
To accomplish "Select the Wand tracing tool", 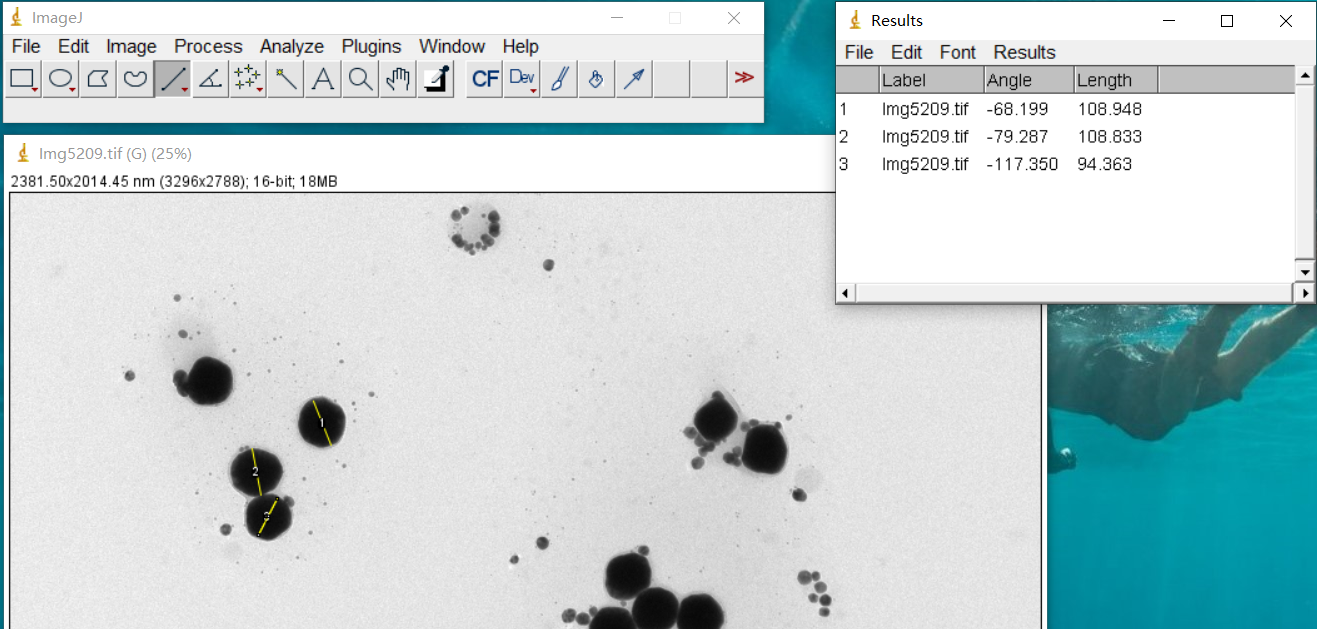I will (x=286, y=79).
